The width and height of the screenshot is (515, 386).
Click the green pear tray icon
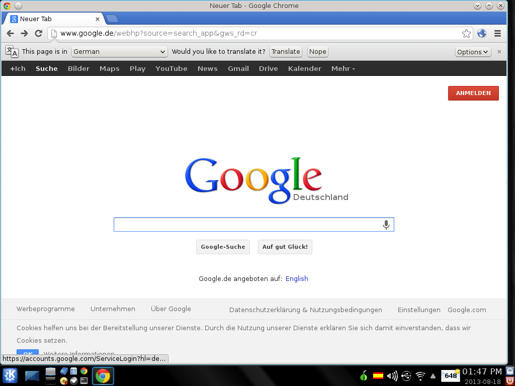tap(364, 376)
